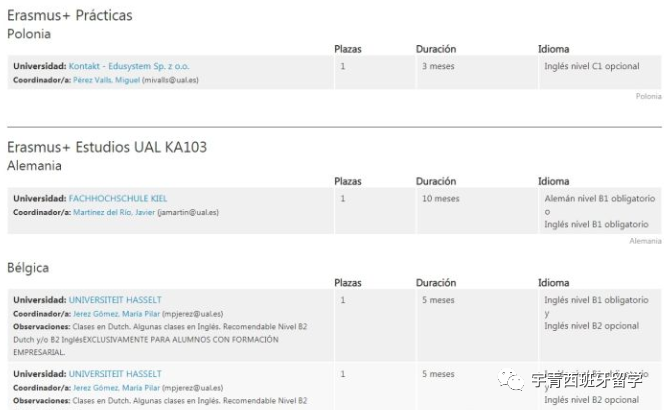The width and height of the screenshot is (664, 410).
Task: Click the jamartin@ual.es email address
Action: [x=190, y=212]
